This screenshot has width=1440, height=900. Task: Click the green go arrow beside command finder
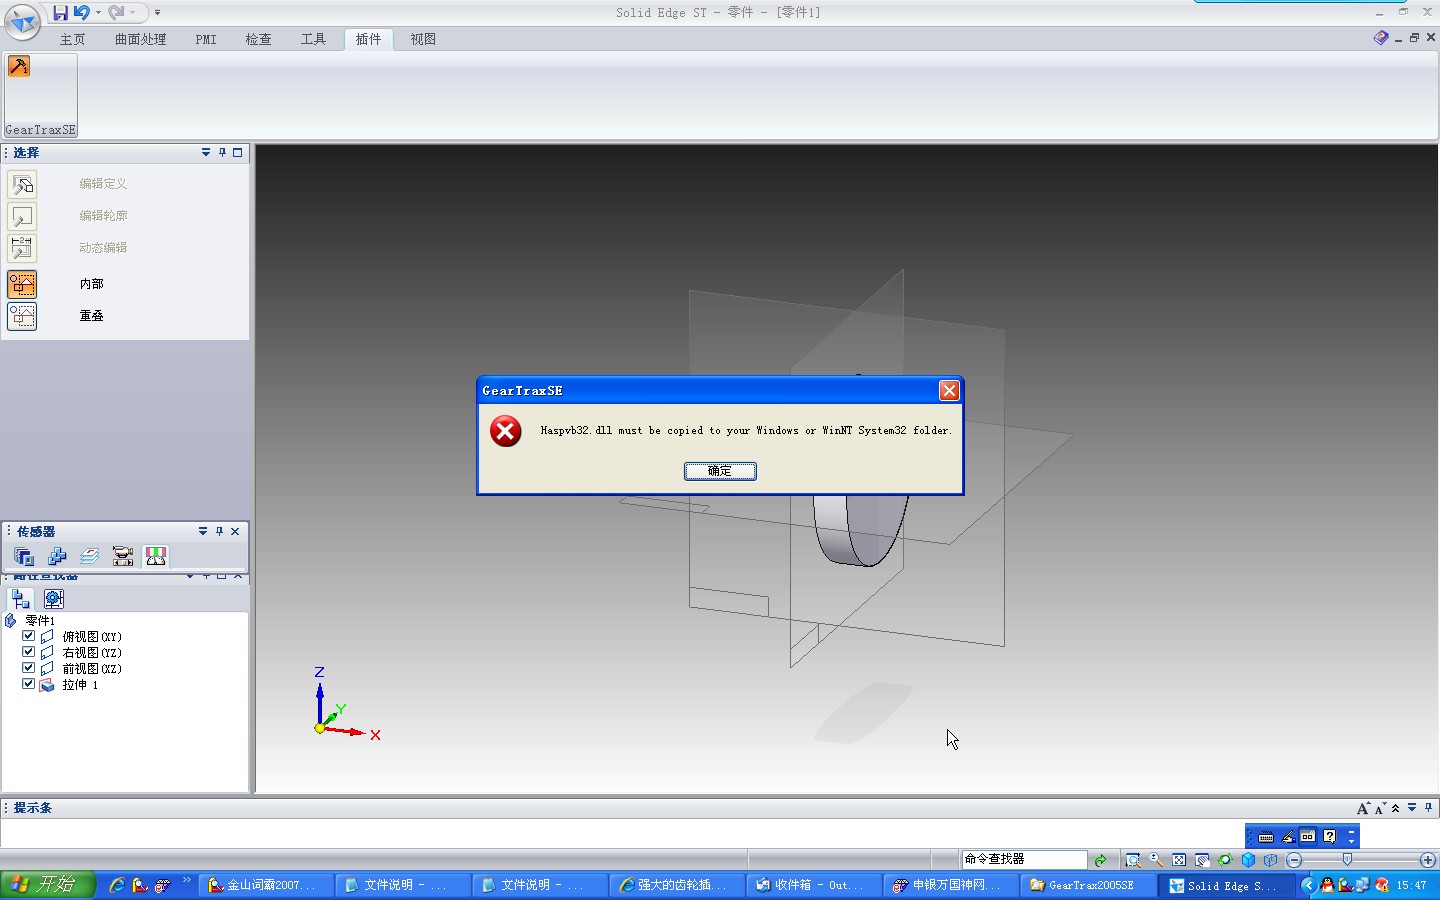pyautogui.click(x=1100, y=860)
